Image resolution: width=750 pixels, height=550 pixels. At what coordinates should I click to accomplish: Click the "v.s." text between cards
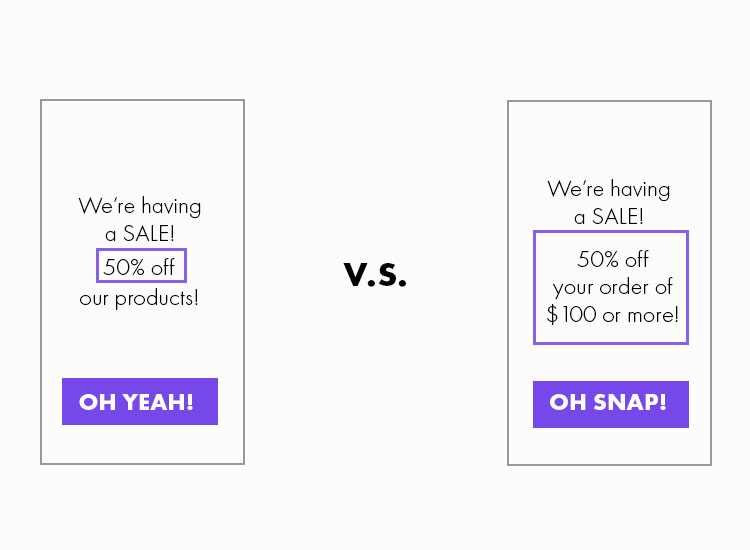click(375, 274)
